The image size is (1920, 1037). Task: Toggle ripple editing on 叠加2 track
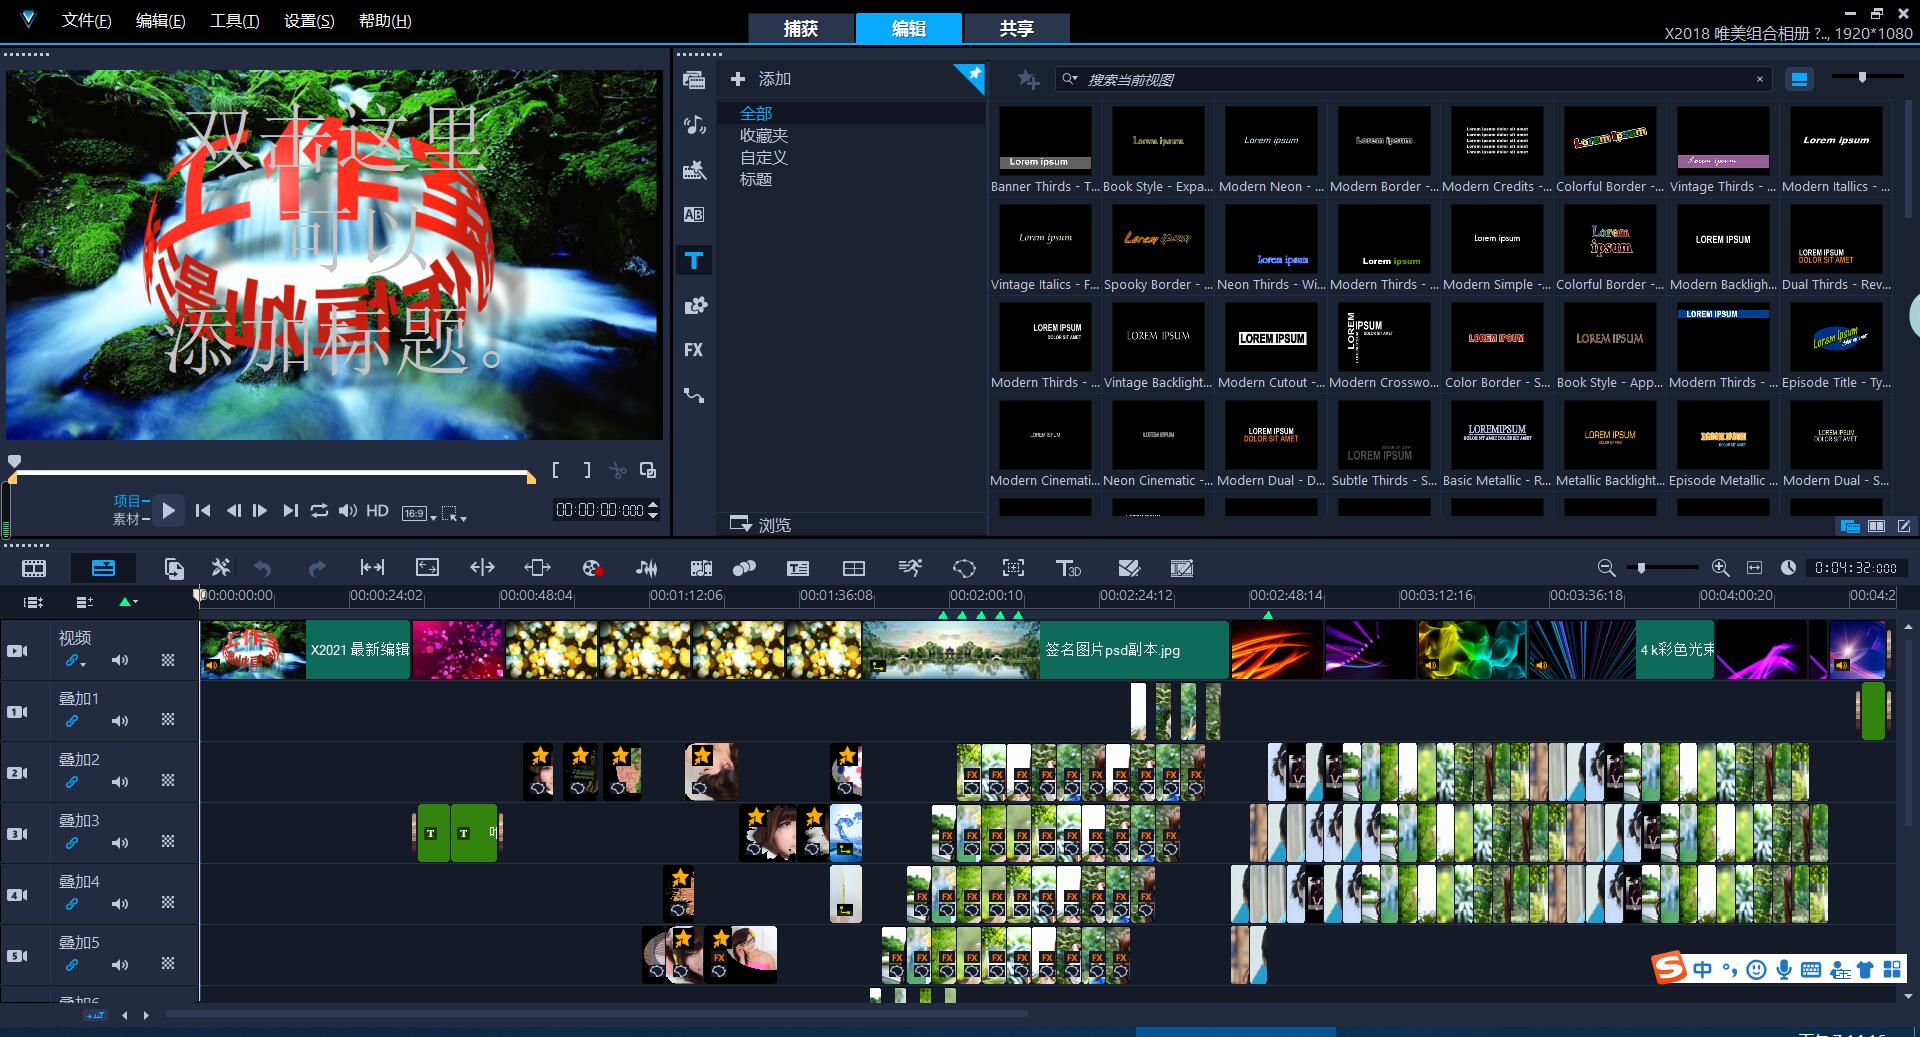pyautogui.click(x=72, y=782)
